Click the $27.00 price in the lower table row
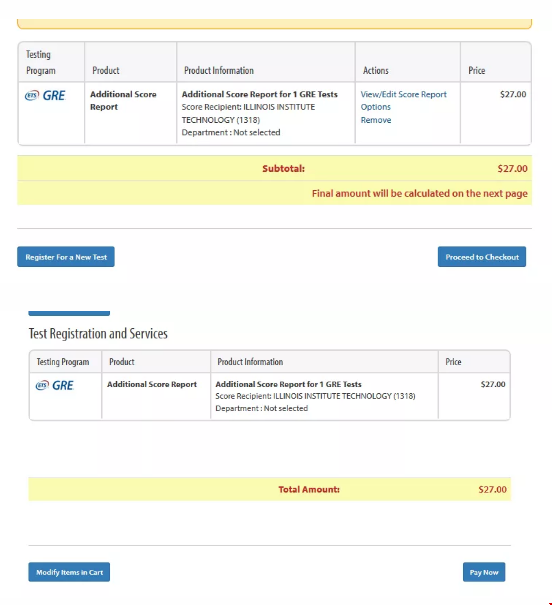 click(493, 384)
